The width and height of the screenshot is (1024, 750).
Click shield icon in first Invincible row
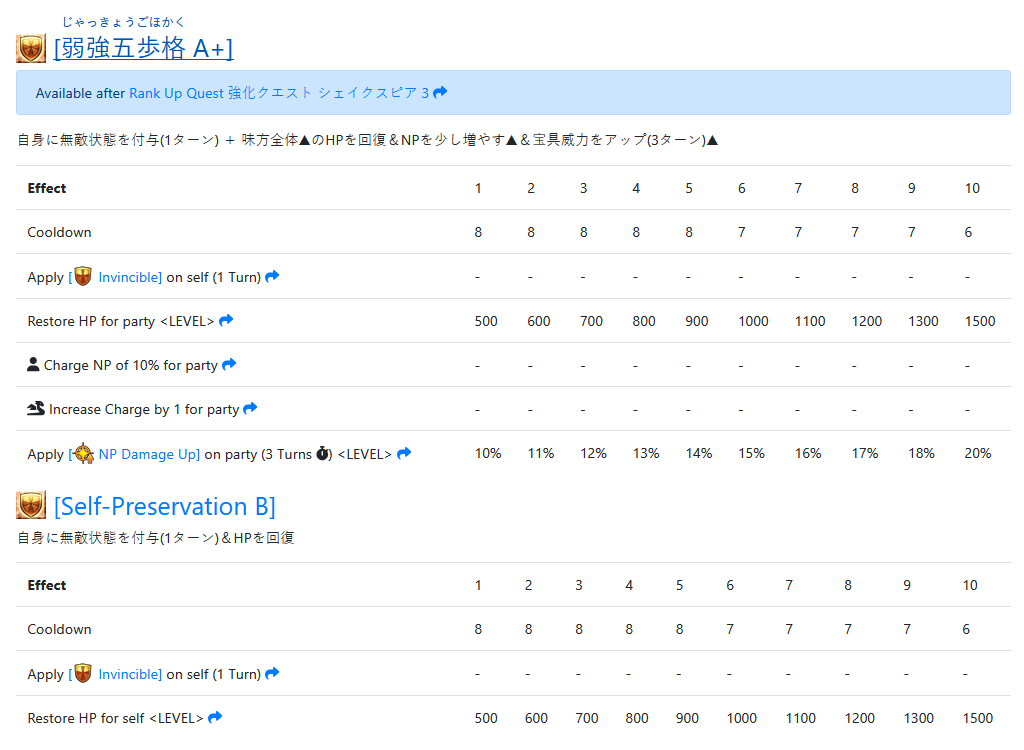tap(83, 276)
